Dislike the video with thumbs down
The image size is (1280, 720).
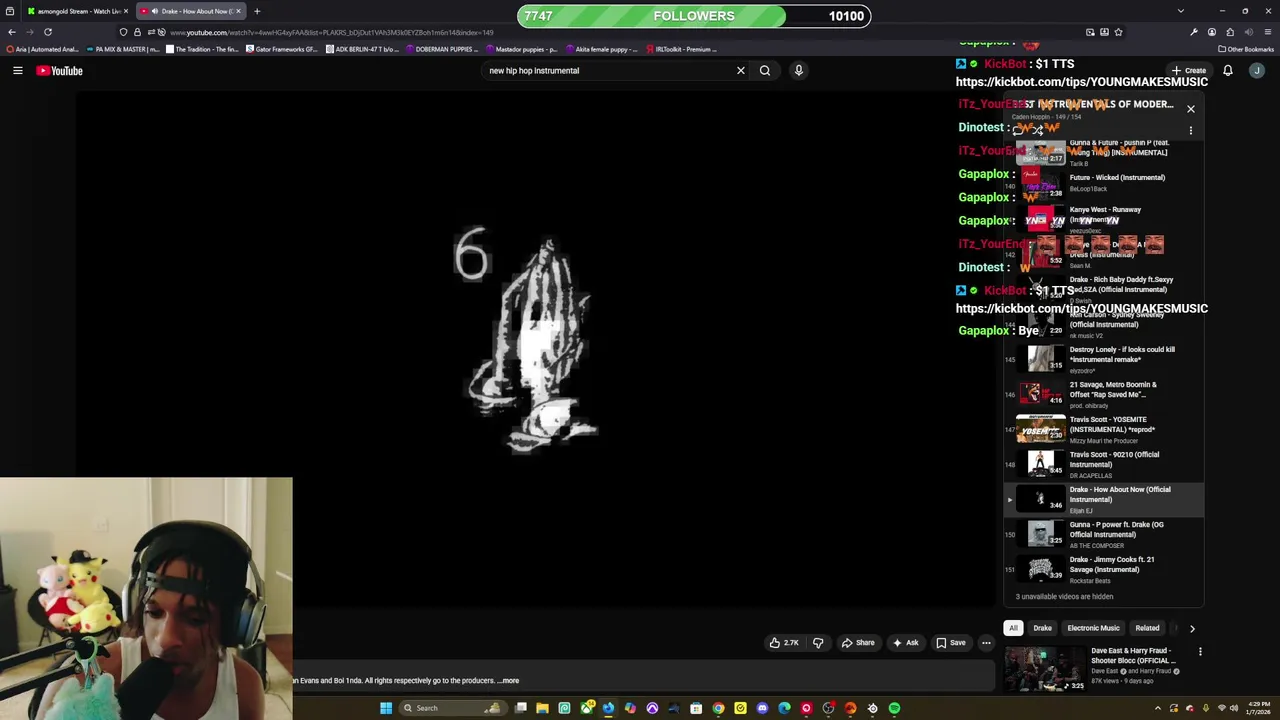point(818,643)
